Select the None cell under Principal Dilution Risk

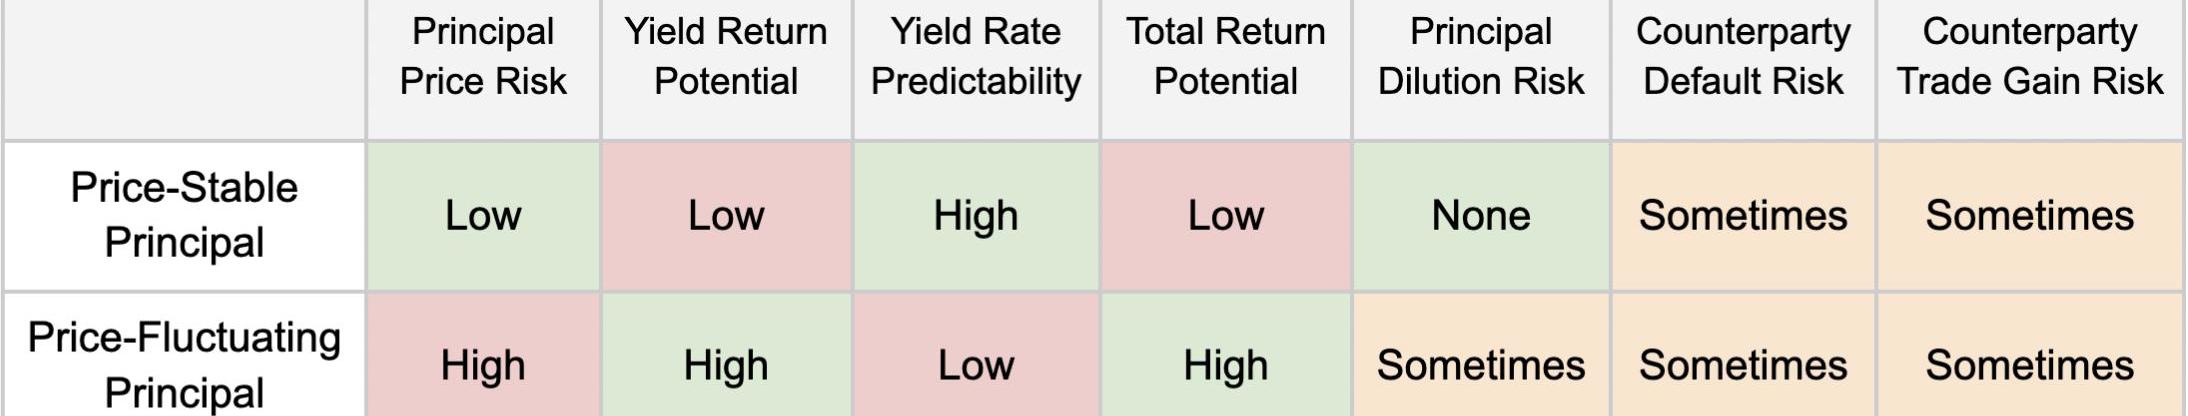pyautogui.click(x=1481, y=216)
